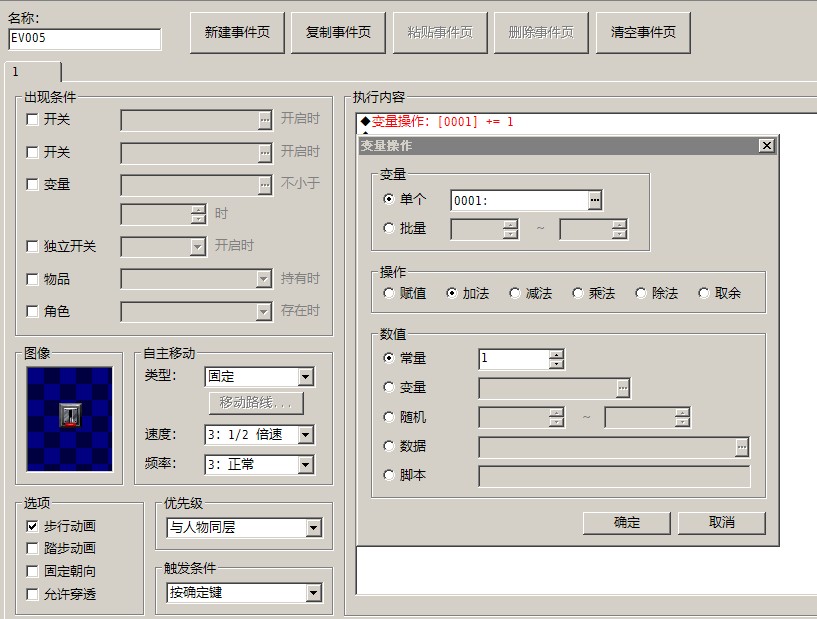
Task: Open the 触发条件 dropdown 按确定键
Action: [x=313, y=592]
